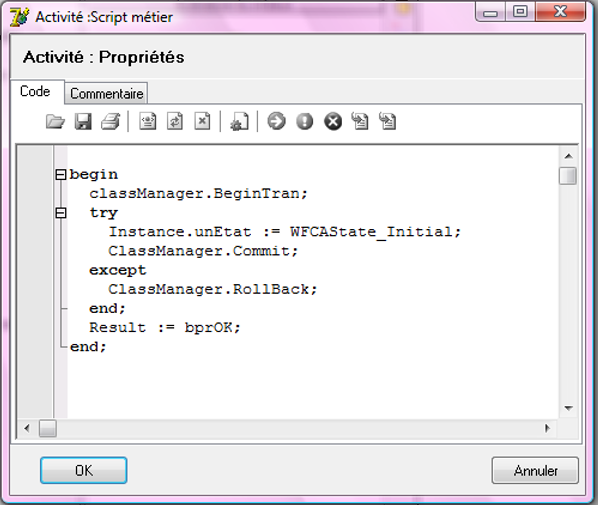
Task: Click the Annuler button
Action: [535, 470]
